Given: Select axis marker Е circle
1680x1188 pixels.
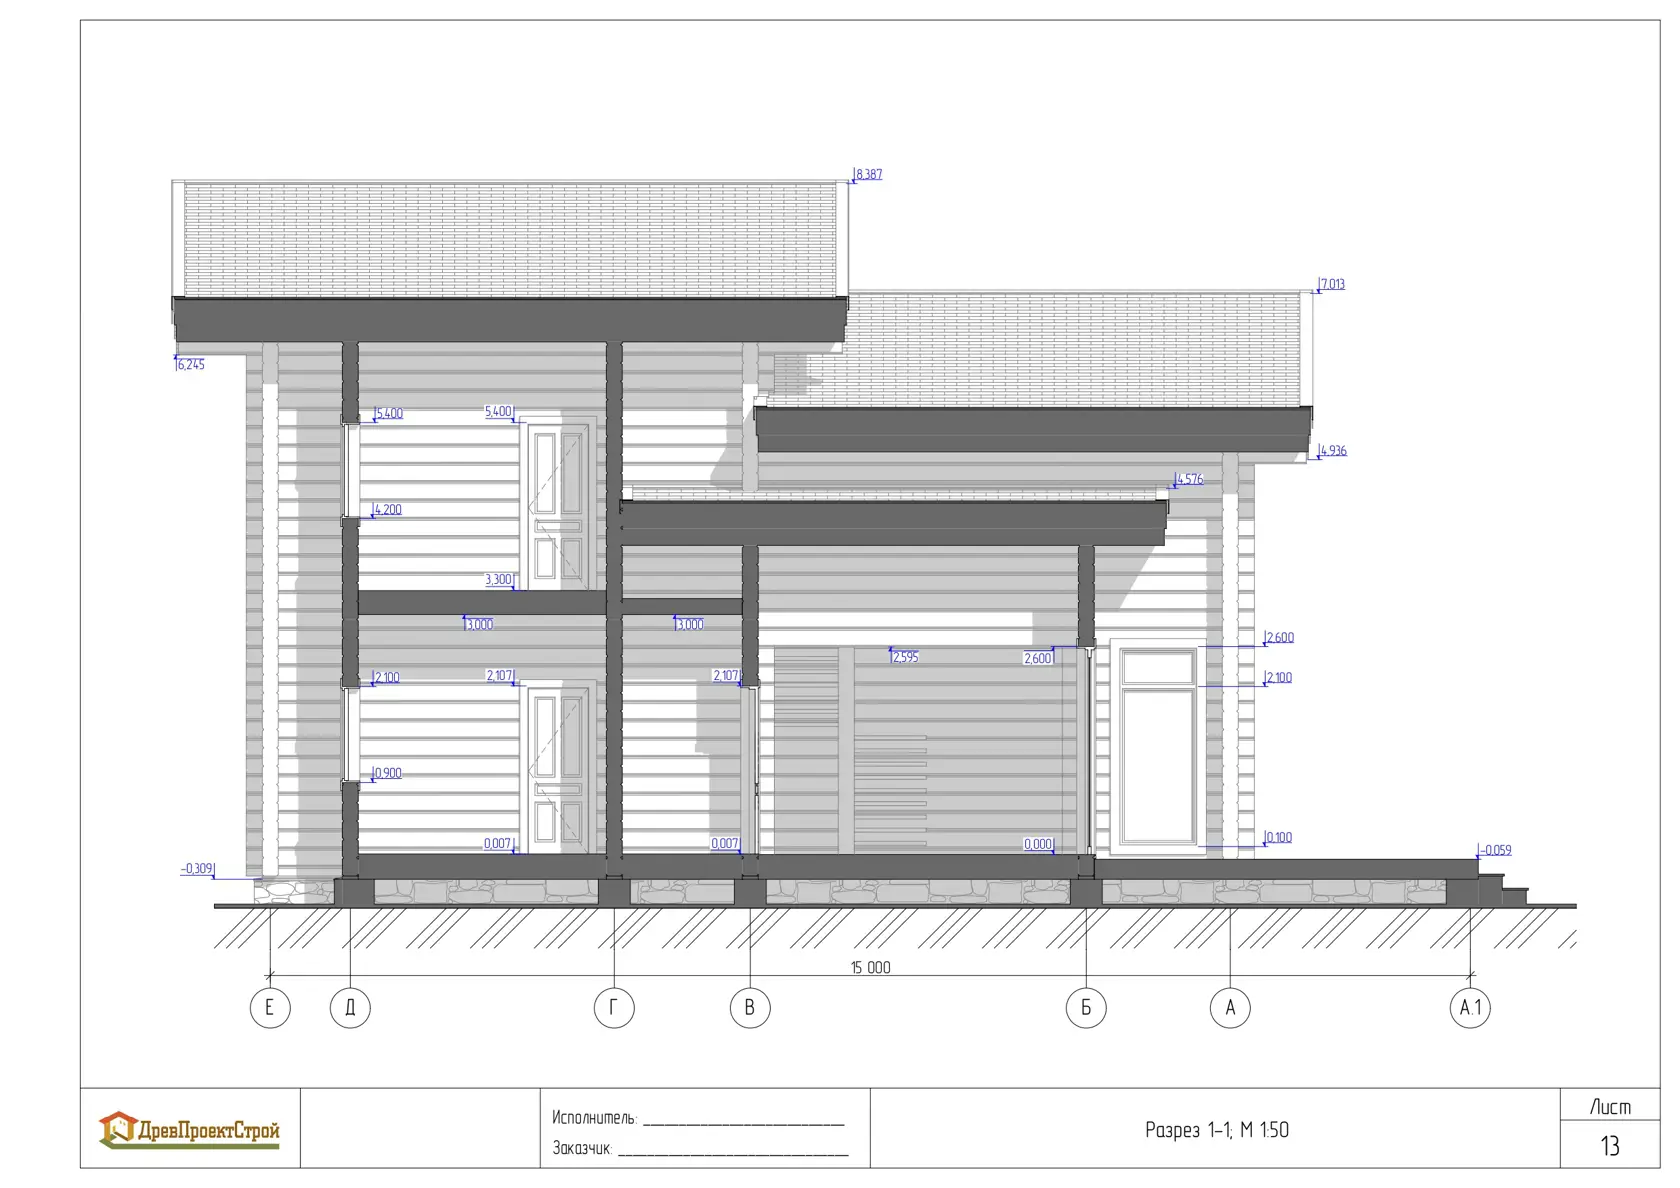Looking at the screenshot, I should coord(270,1007).
